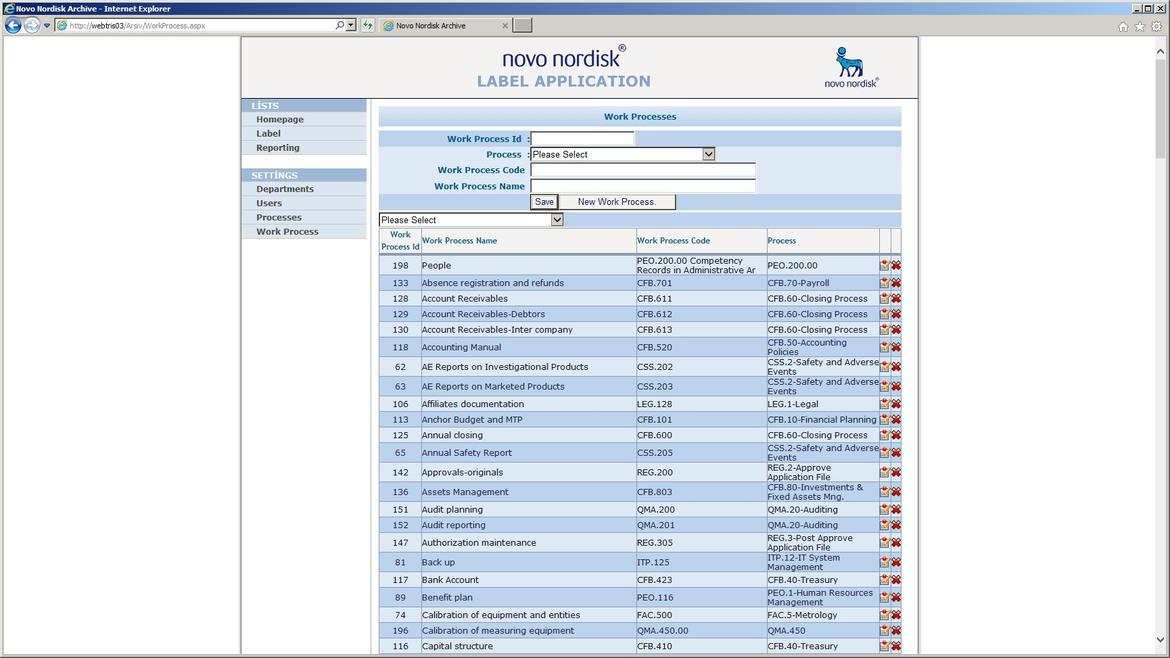This screenshot has height=658, width=1170.
Task: Edit the Affiliates documentation row
Action: 884,404
